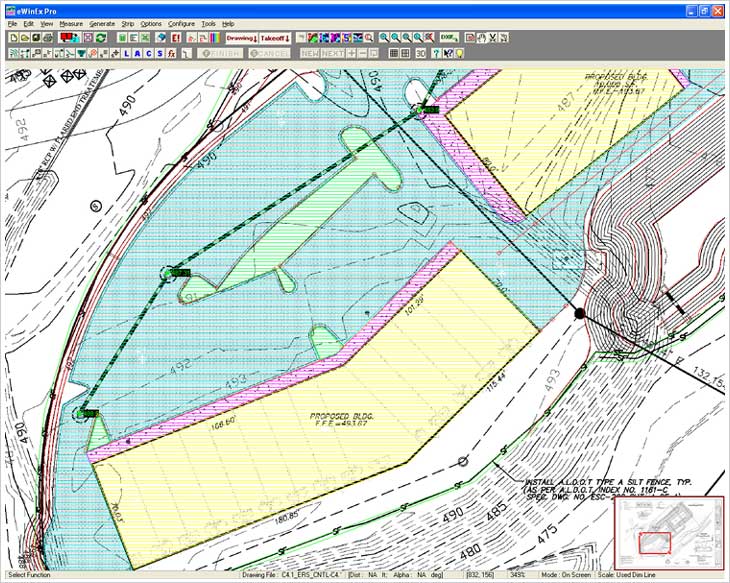Viewport: 730px width, 583px height.
Task: Click the middle circled green point marker
Action: [x=169, y=273]
